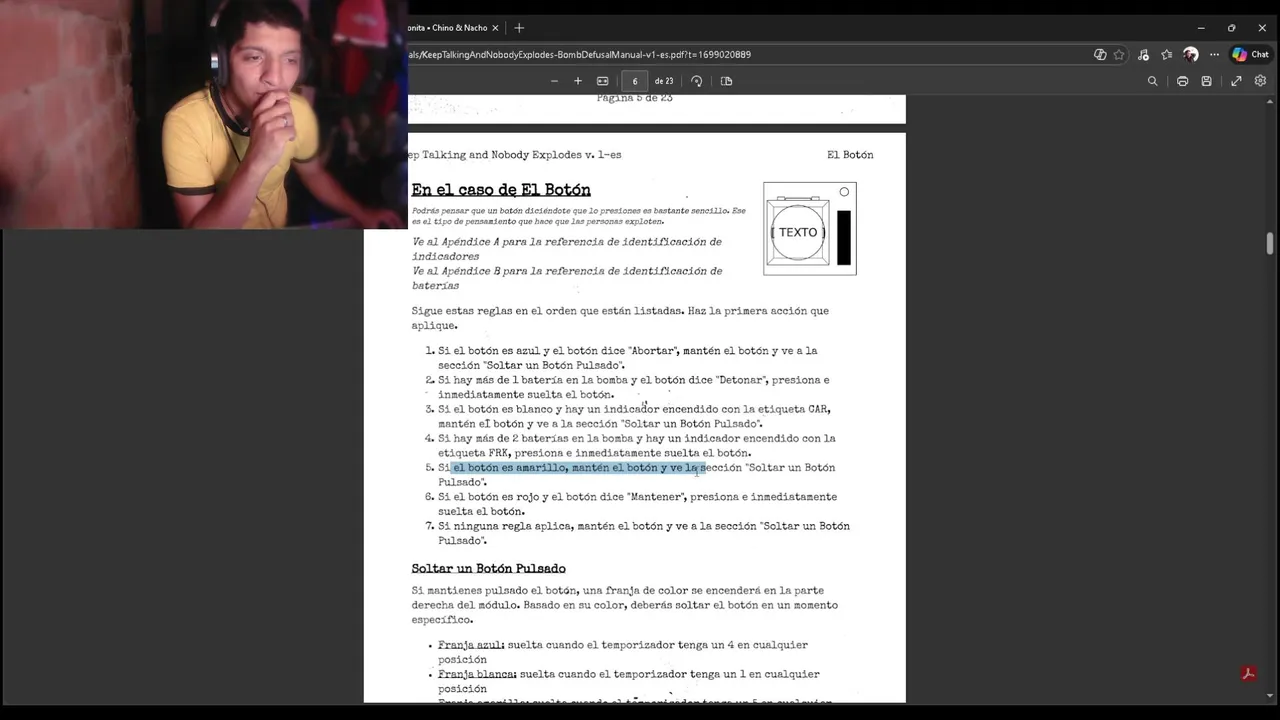Open a new browser tab
1280x720 pixels.
tap(518, 28)
